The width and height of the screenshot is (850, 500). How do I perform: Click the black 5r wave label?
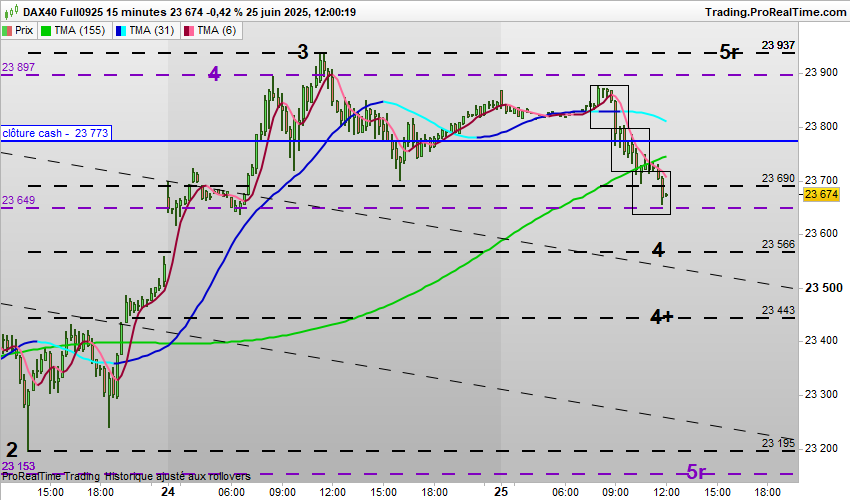tap(730, 52)
